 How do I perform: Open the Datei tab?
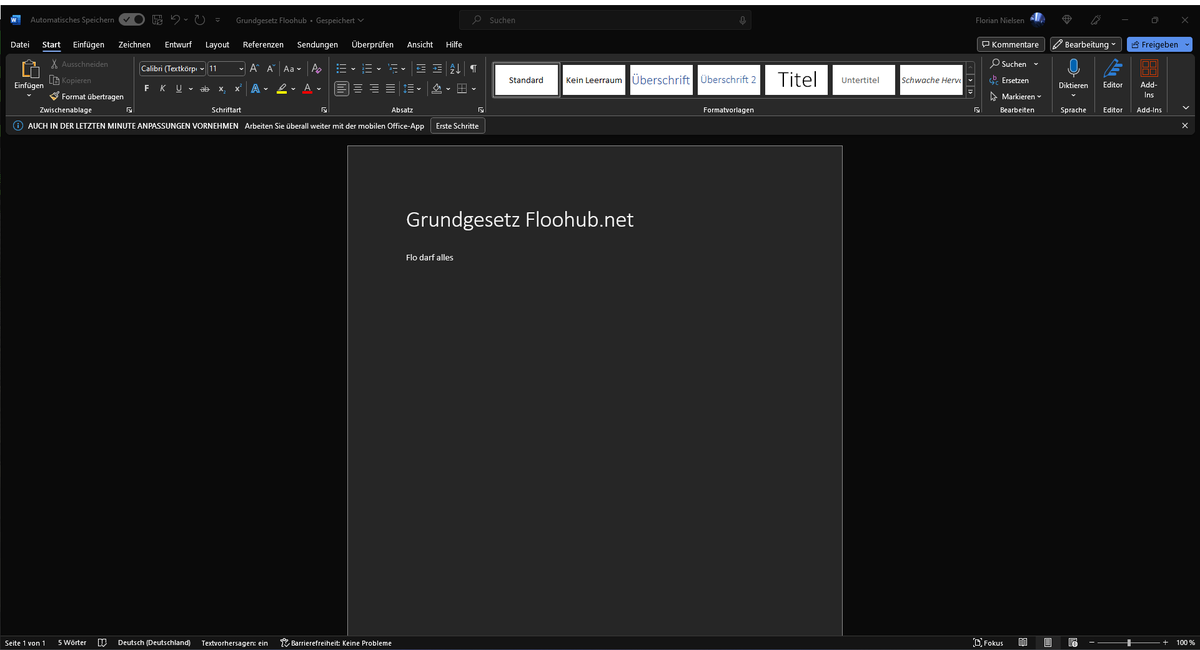click(20, 45)
